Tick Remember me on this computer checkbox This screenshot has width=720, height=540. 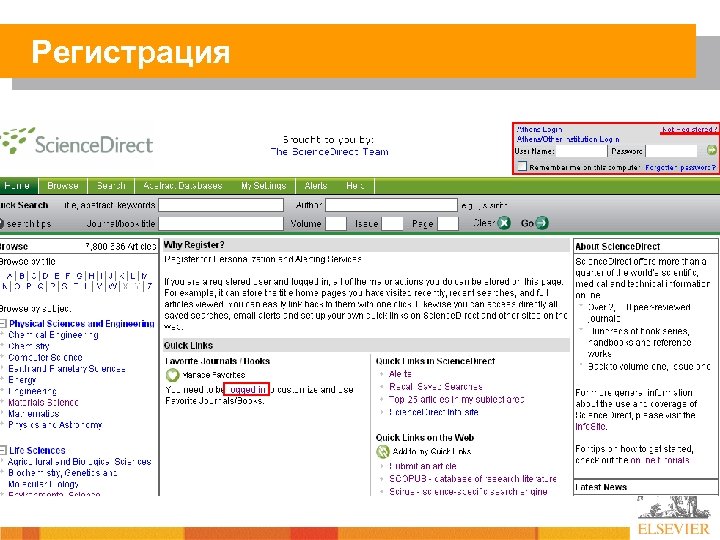tap(522, 166)
